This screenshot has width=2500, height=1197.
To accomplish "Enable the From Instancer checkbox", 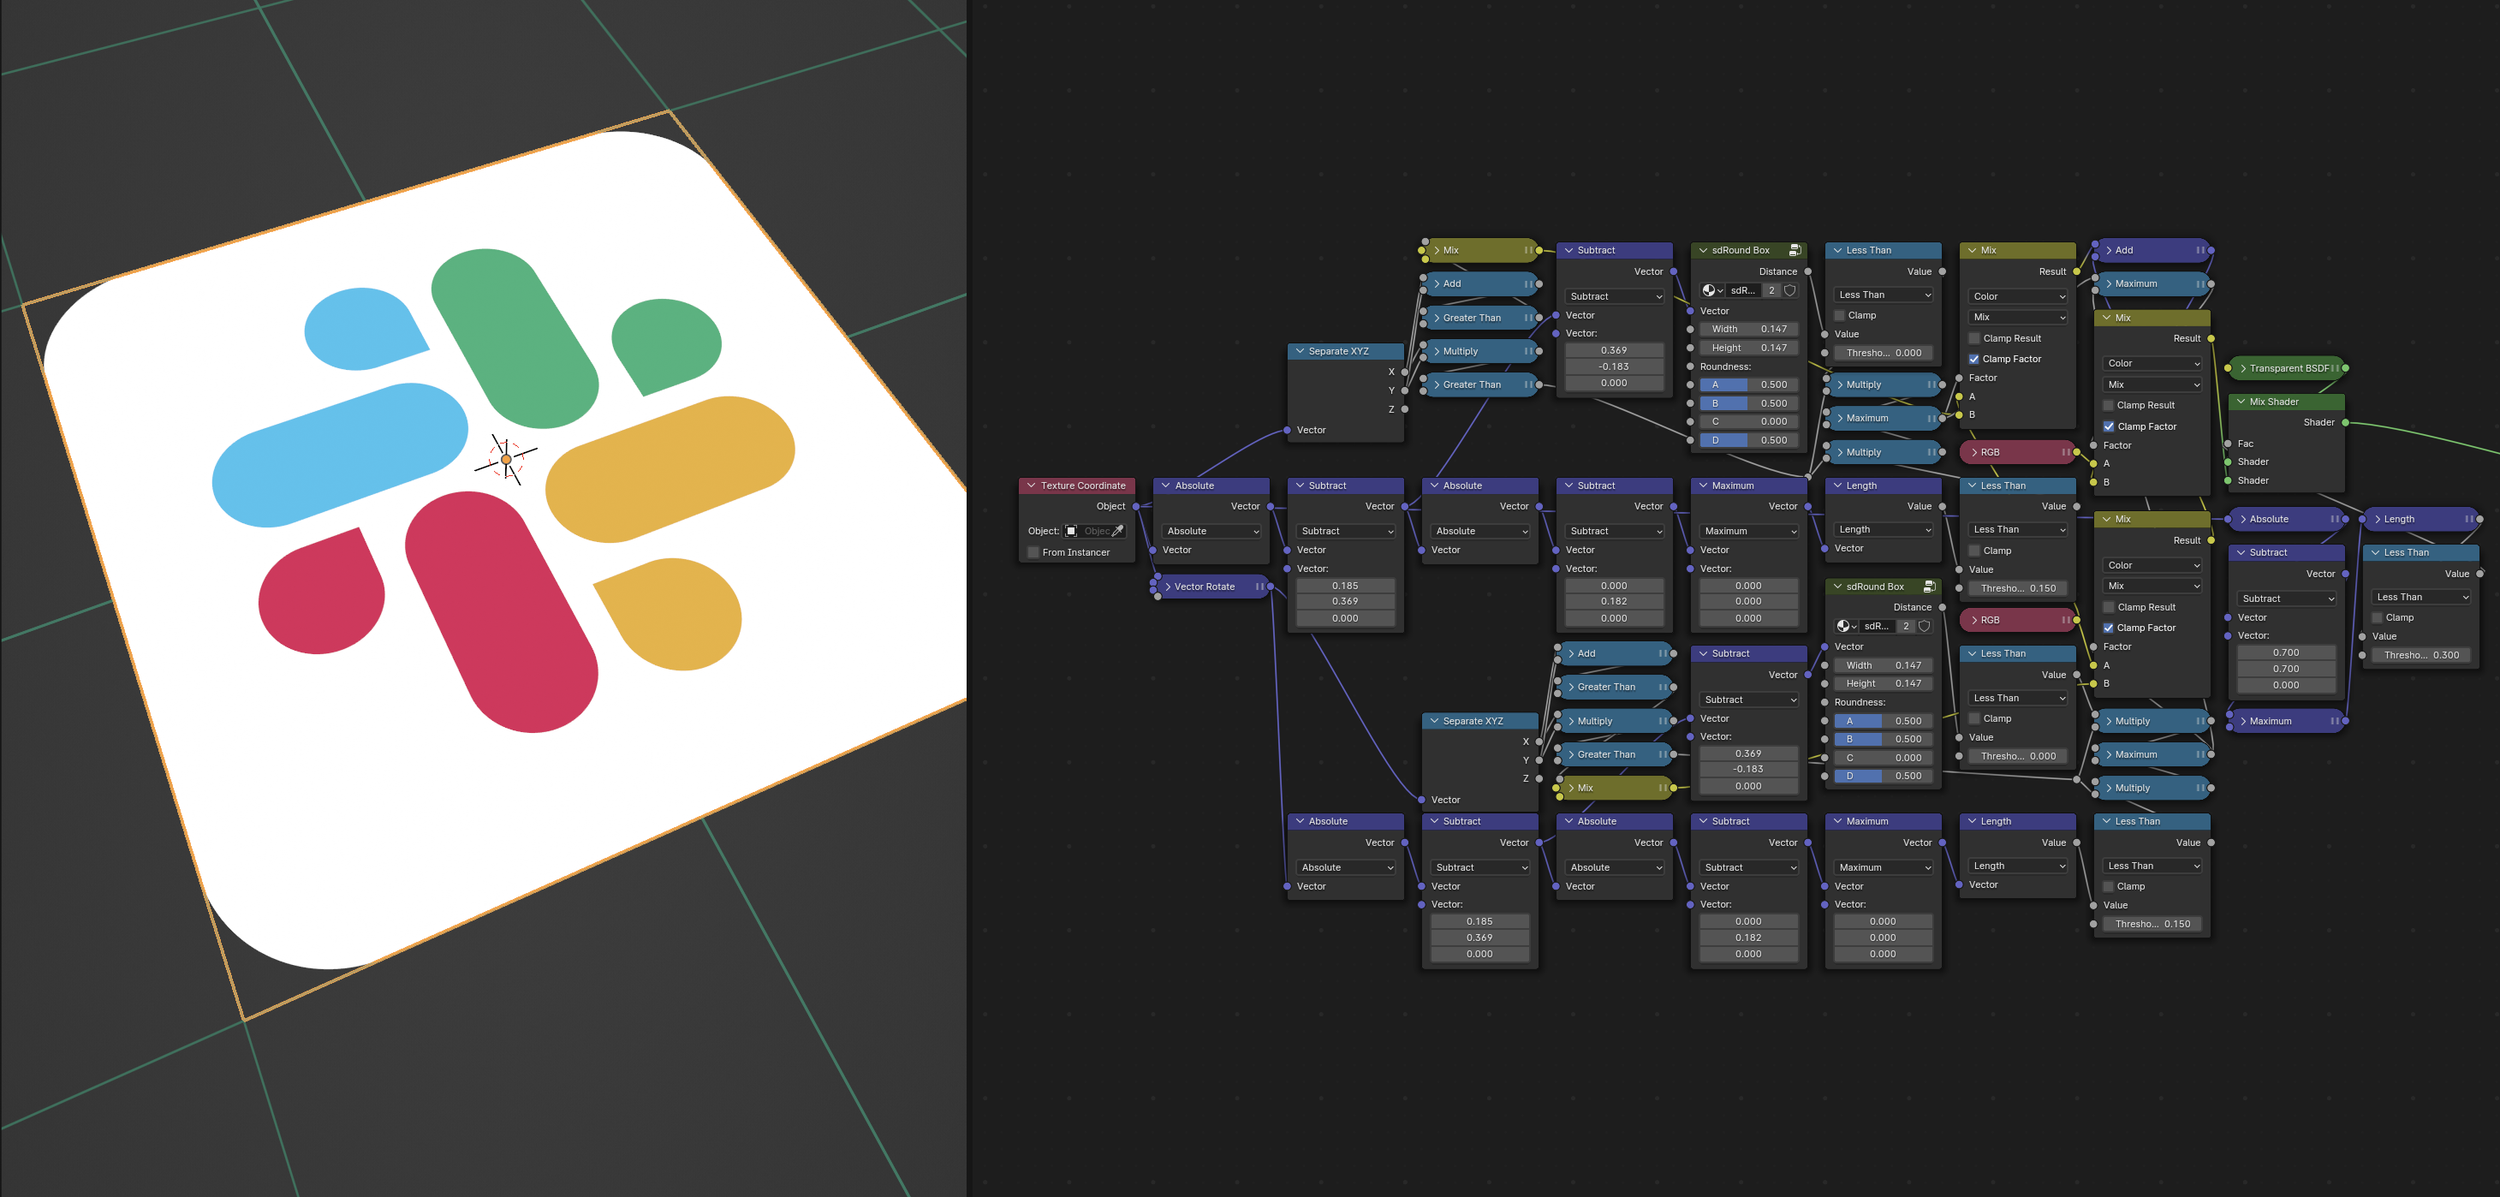I will pyautogui.click(x=1033, y=552).
